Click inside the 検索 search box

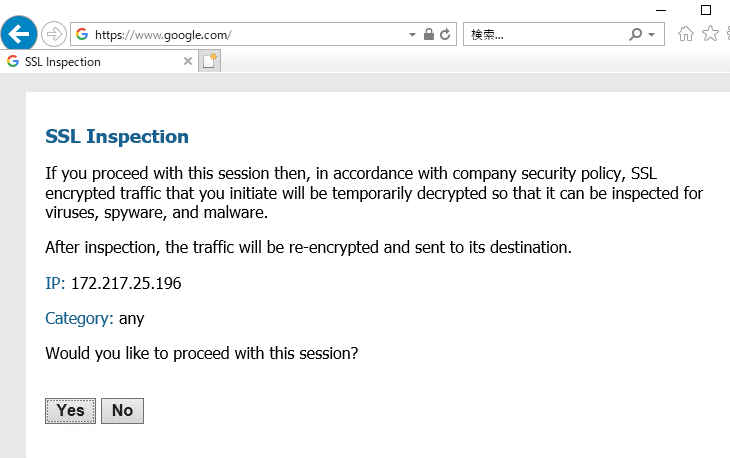(546, 34)
